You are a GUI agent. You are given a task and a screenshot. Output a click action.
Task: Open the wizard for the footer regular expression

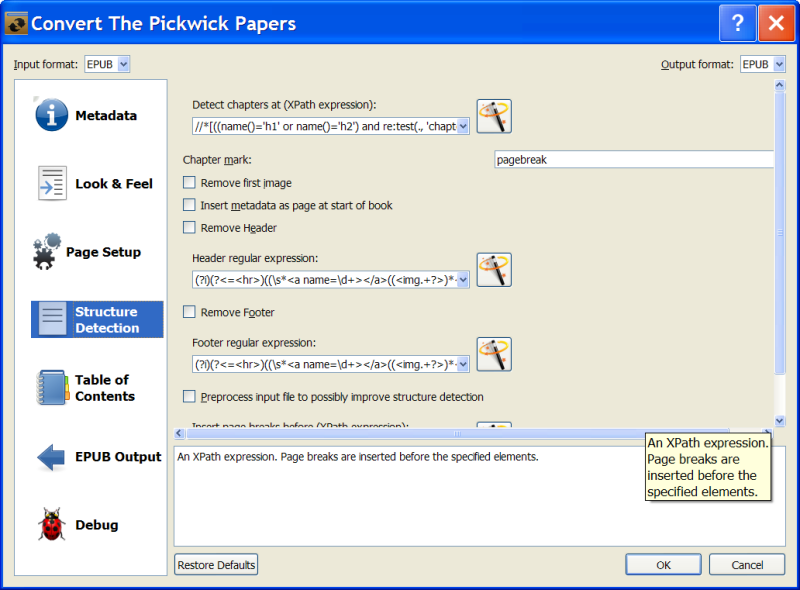pyautogui.click(x=494, y=354)
